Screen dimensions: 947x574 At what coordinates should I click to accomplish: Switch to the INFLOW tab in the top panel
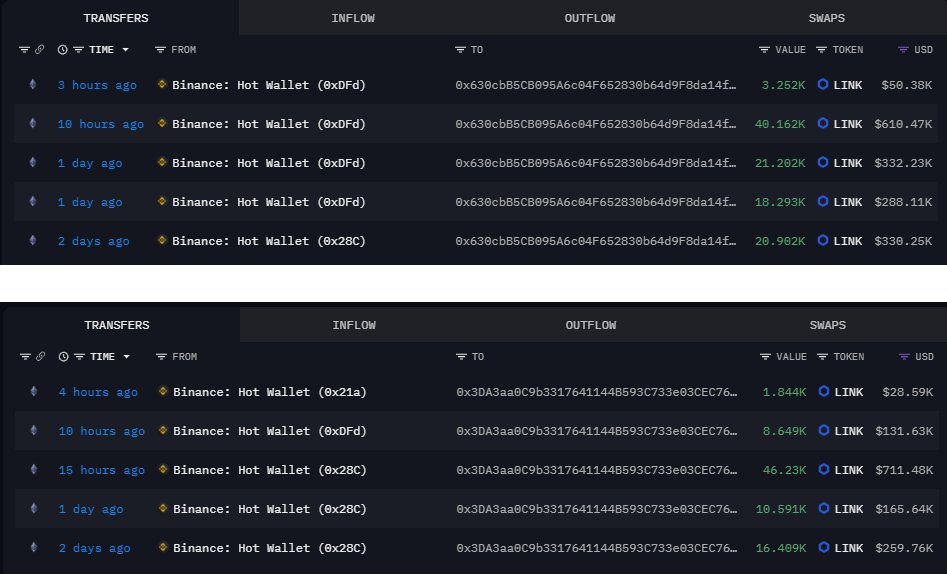[x=354, y=18]
